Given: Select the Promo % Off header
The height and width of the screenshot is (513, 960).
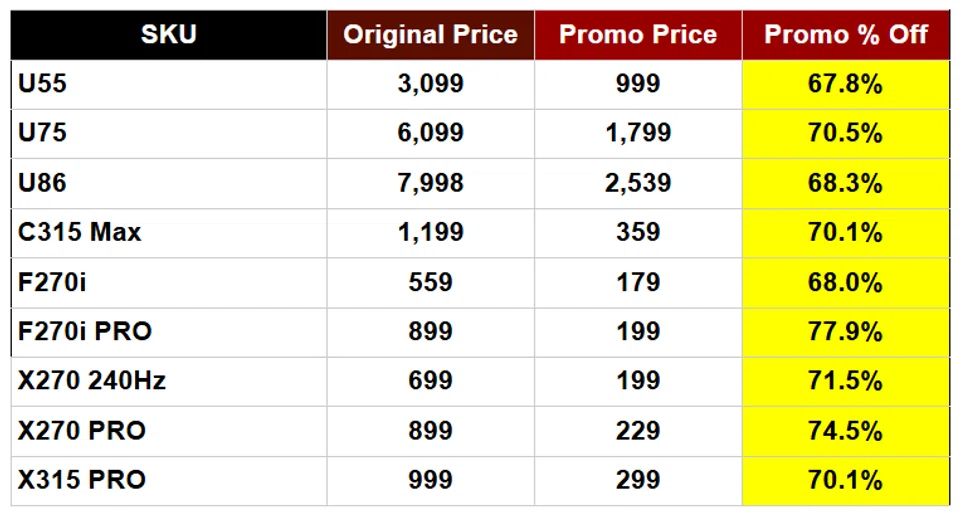Looking at the screenshot, I should 846,35.
